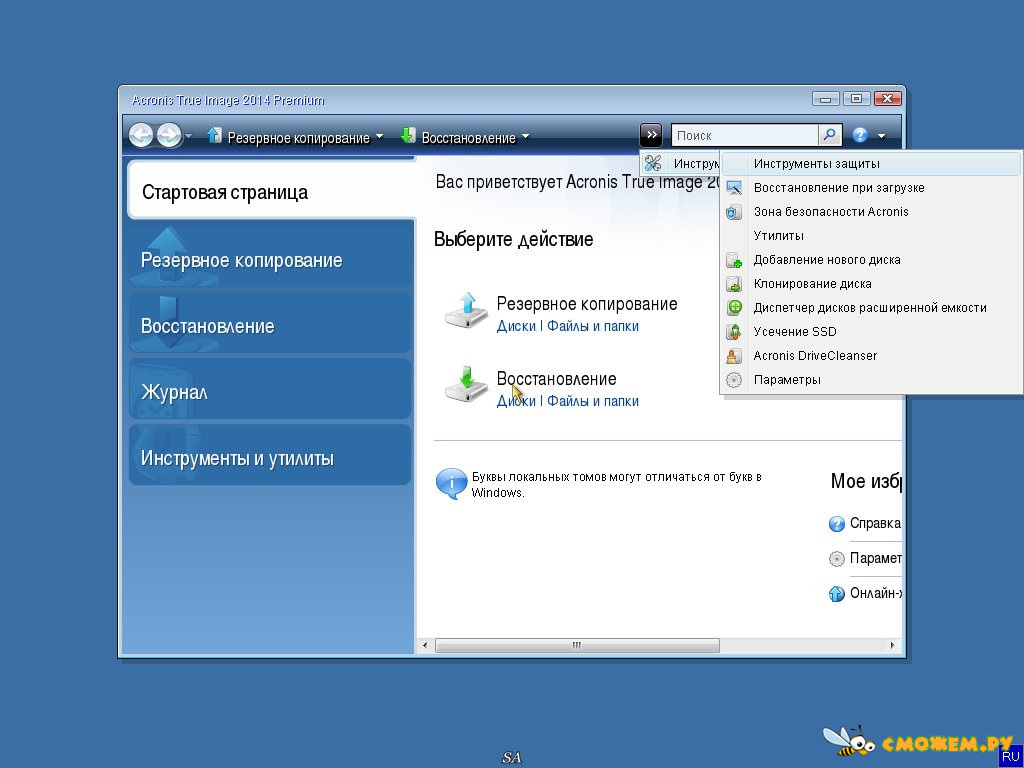Click Параметры gear icon in menu
Image resolution: width=1024 pixels, height=768 pixels.
(x=734, y=380)
